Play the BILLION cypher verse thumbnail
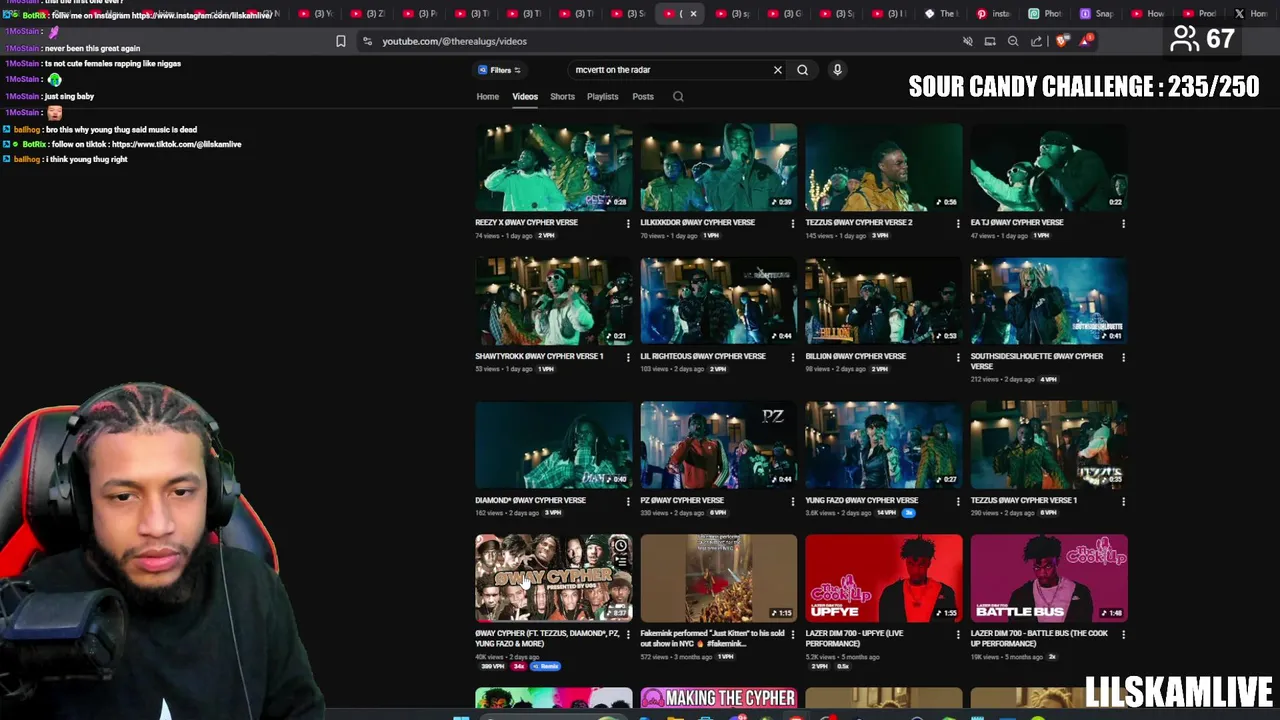This screenshot has height=720, width=1280. click(884, 301)
